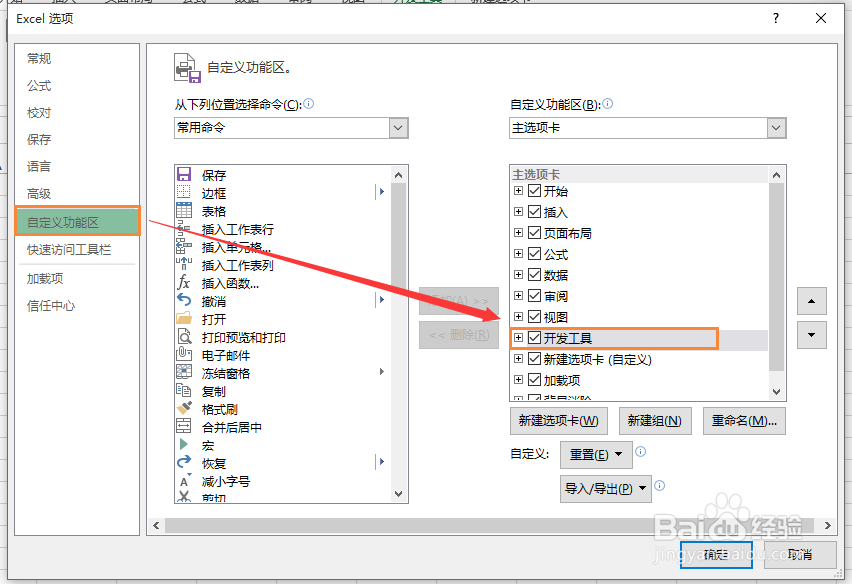Click the Print Preview (打印预览和打印) icon

coord(184,337)
